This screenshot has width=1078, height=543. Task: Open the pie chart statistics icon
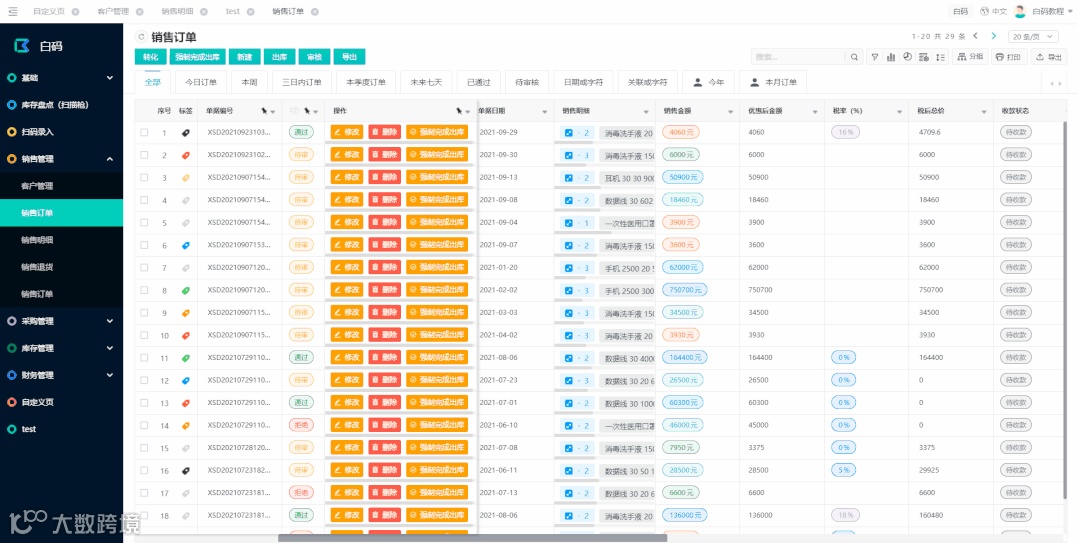(x=908, y=57)
